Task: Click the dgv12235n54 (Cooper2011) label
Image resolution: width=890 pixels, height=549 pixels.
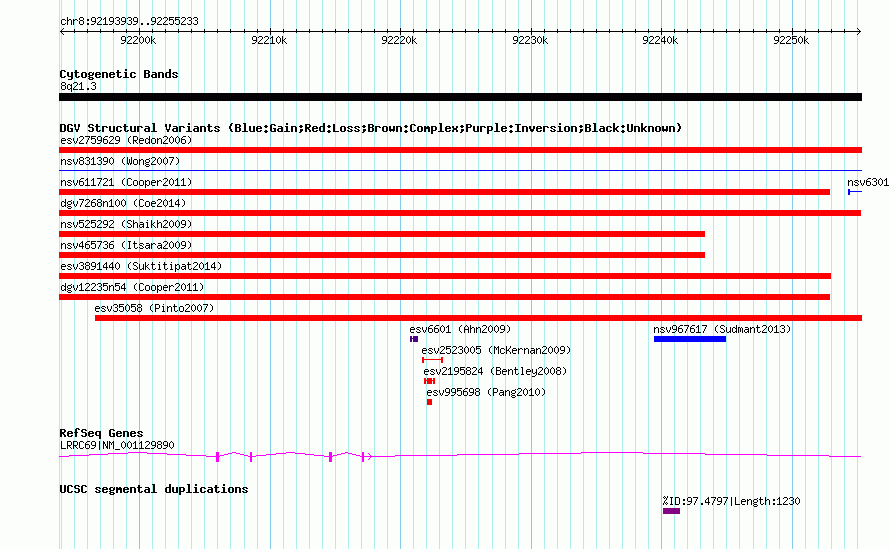Action: pyautogui.click(x=132, y=287)
